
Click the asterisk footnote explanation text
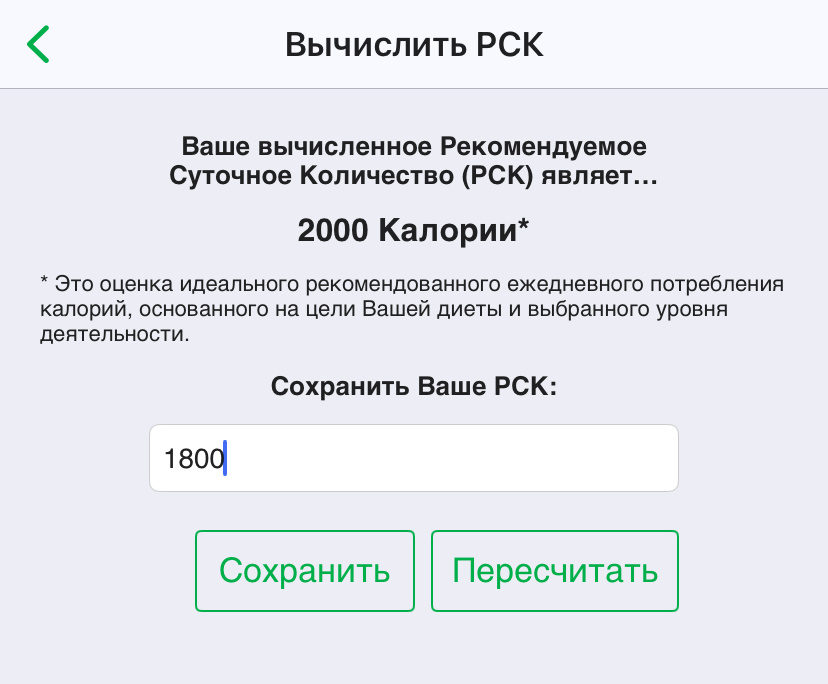pyautogui.click(x=413, y=305)
